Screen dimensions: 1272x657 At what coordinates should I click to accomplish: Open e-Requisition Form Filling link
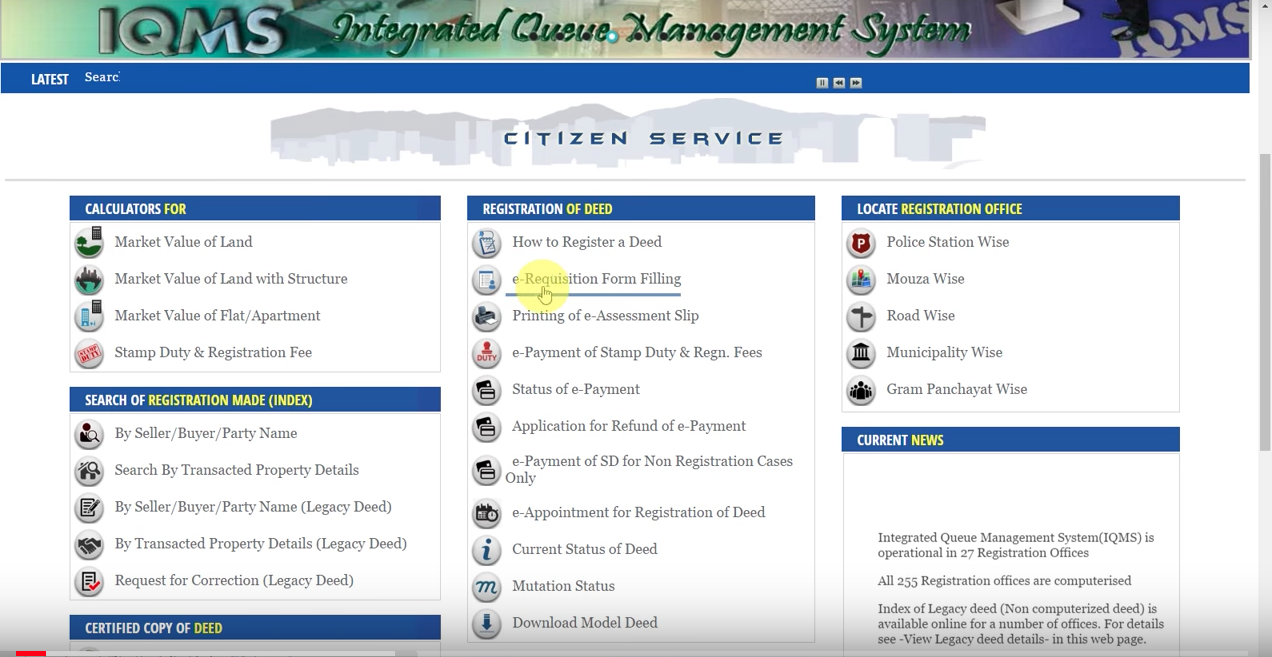pyautogui.click(x=596, y=279)
